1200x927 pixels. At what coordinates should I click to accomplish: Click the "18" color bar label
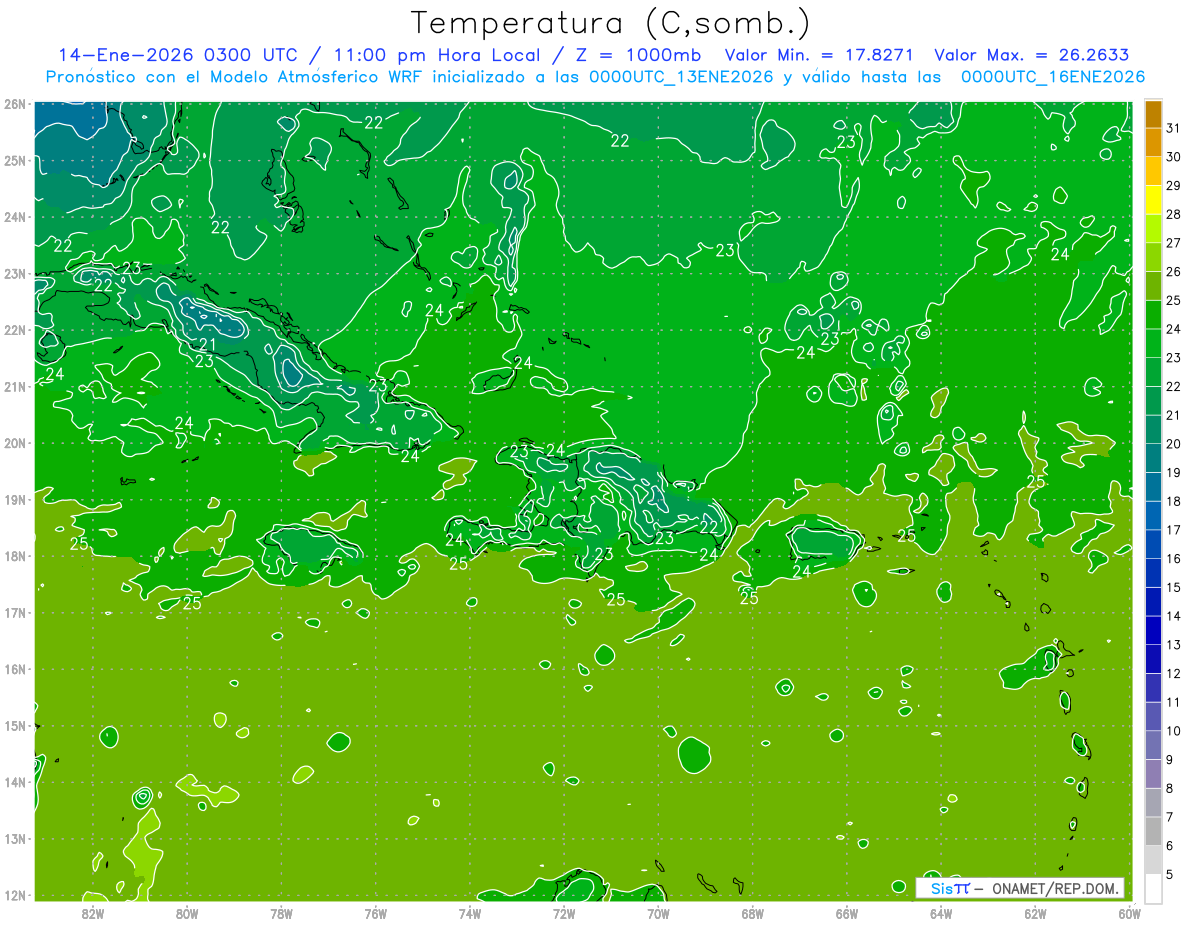(1174, 501)
